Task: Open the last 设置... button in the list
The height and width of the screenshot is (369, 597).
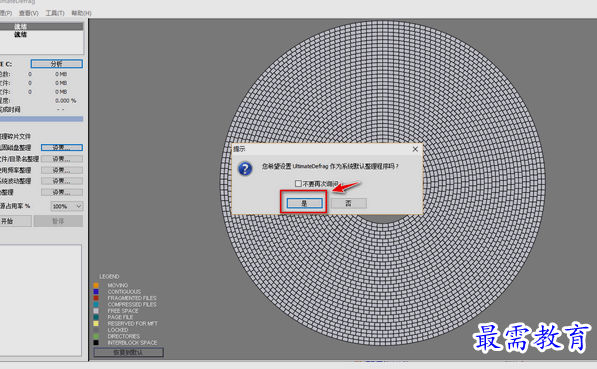Action: click(x=62, y=192)
